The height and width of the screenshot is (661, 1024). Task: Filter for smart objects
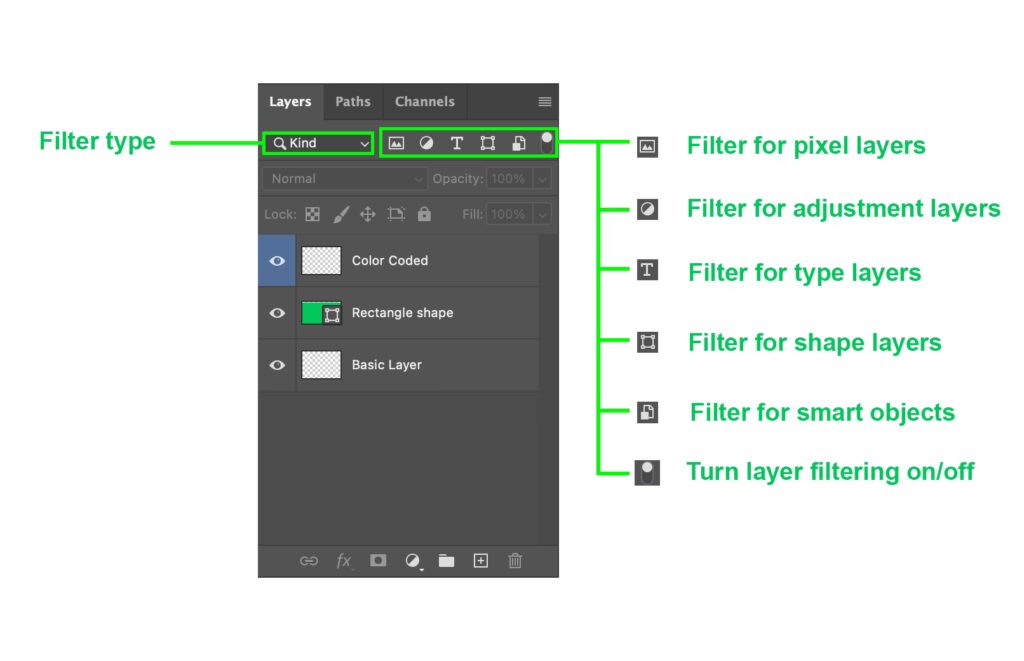pos(518,143)
